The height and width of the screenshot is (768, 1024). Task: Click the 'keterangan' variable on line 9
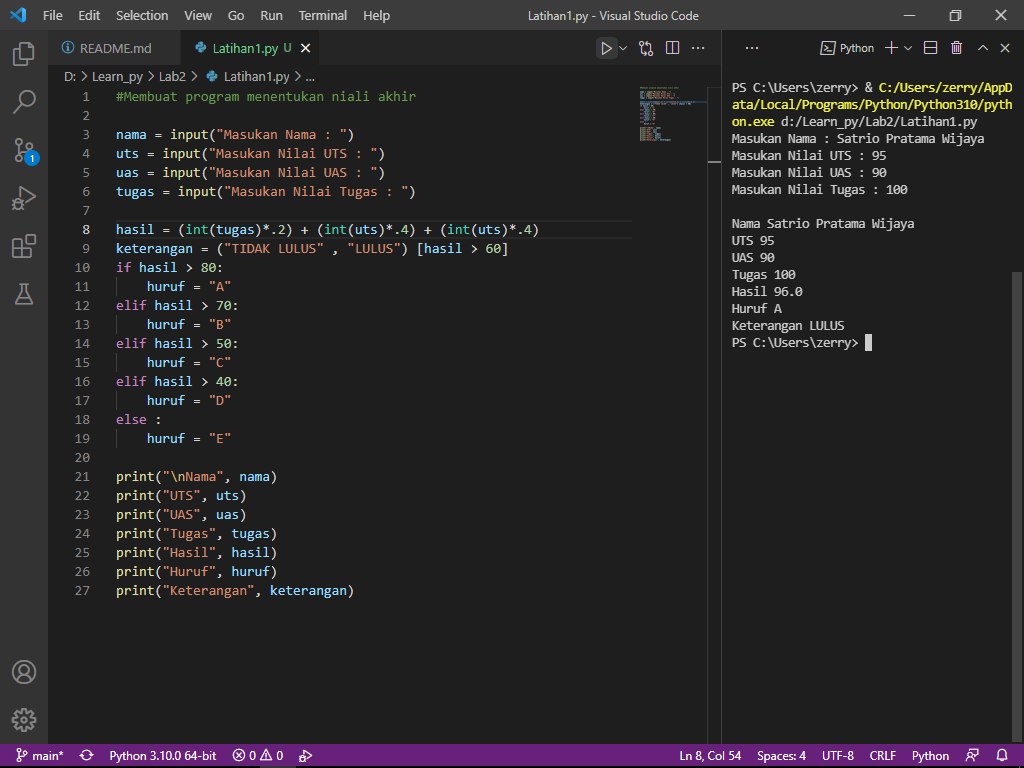pos(154,249)
